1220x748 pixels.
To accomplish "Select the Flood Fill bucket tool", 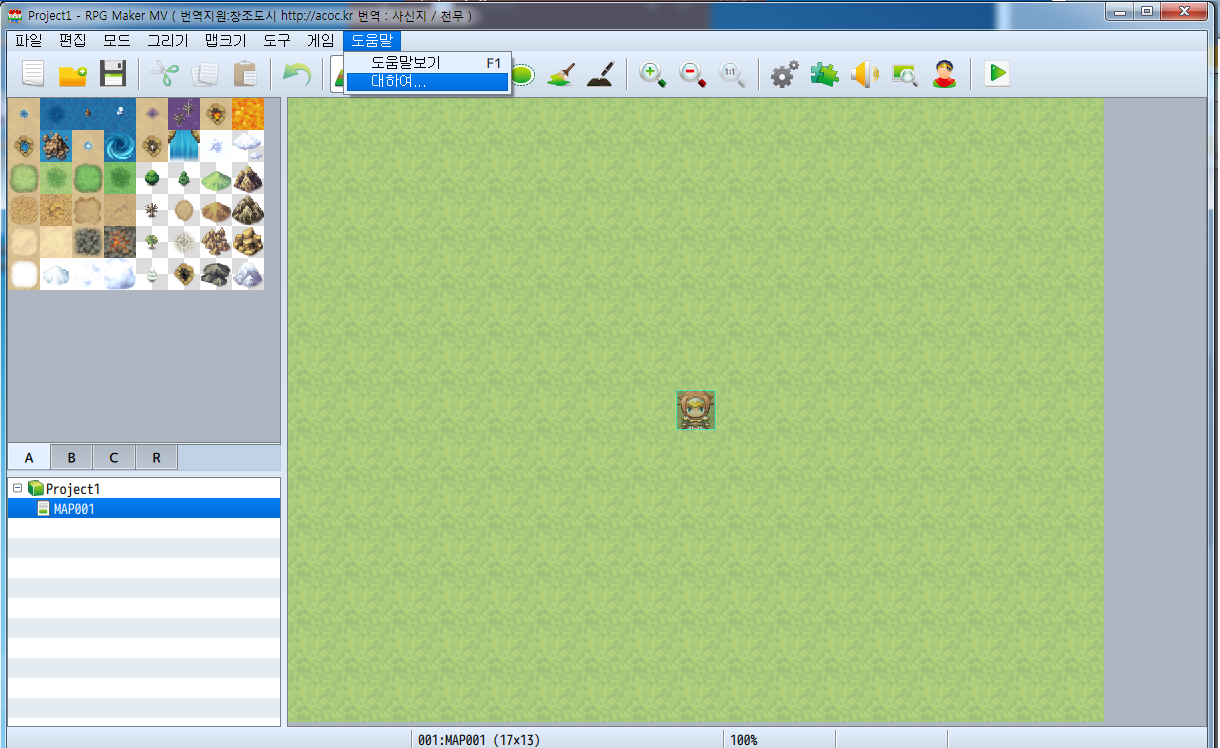I will 561,74.
